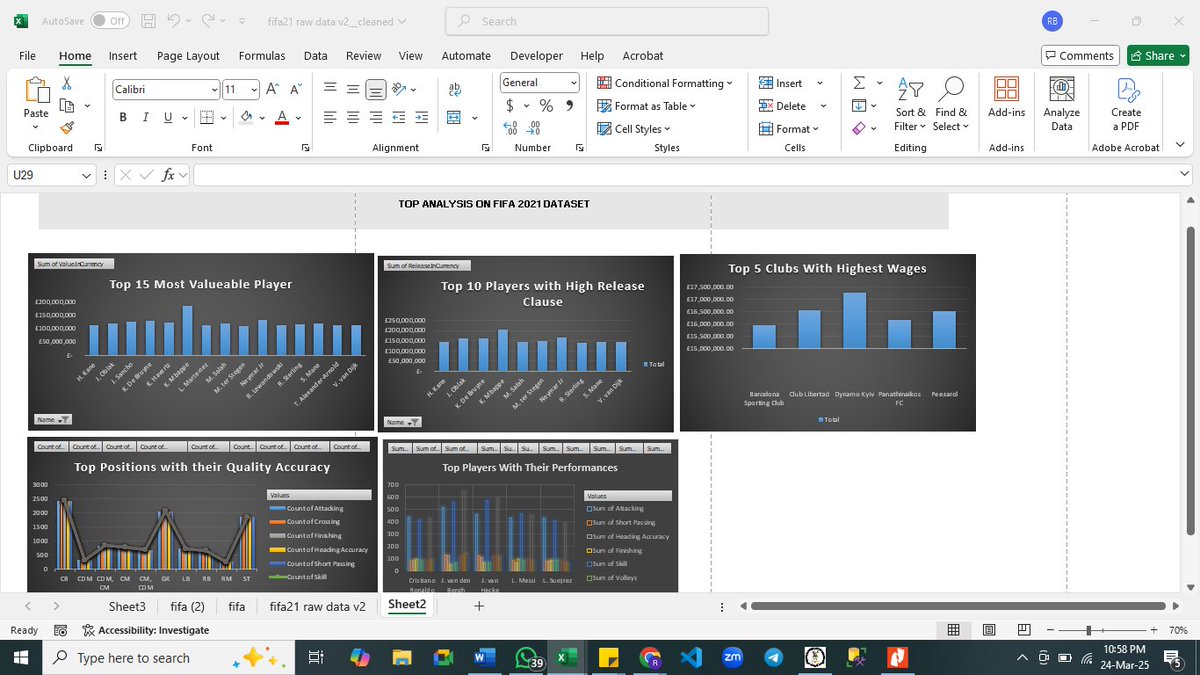Open Word from the taskbar
Screen dimensions: 1200x675
point(483,657)
